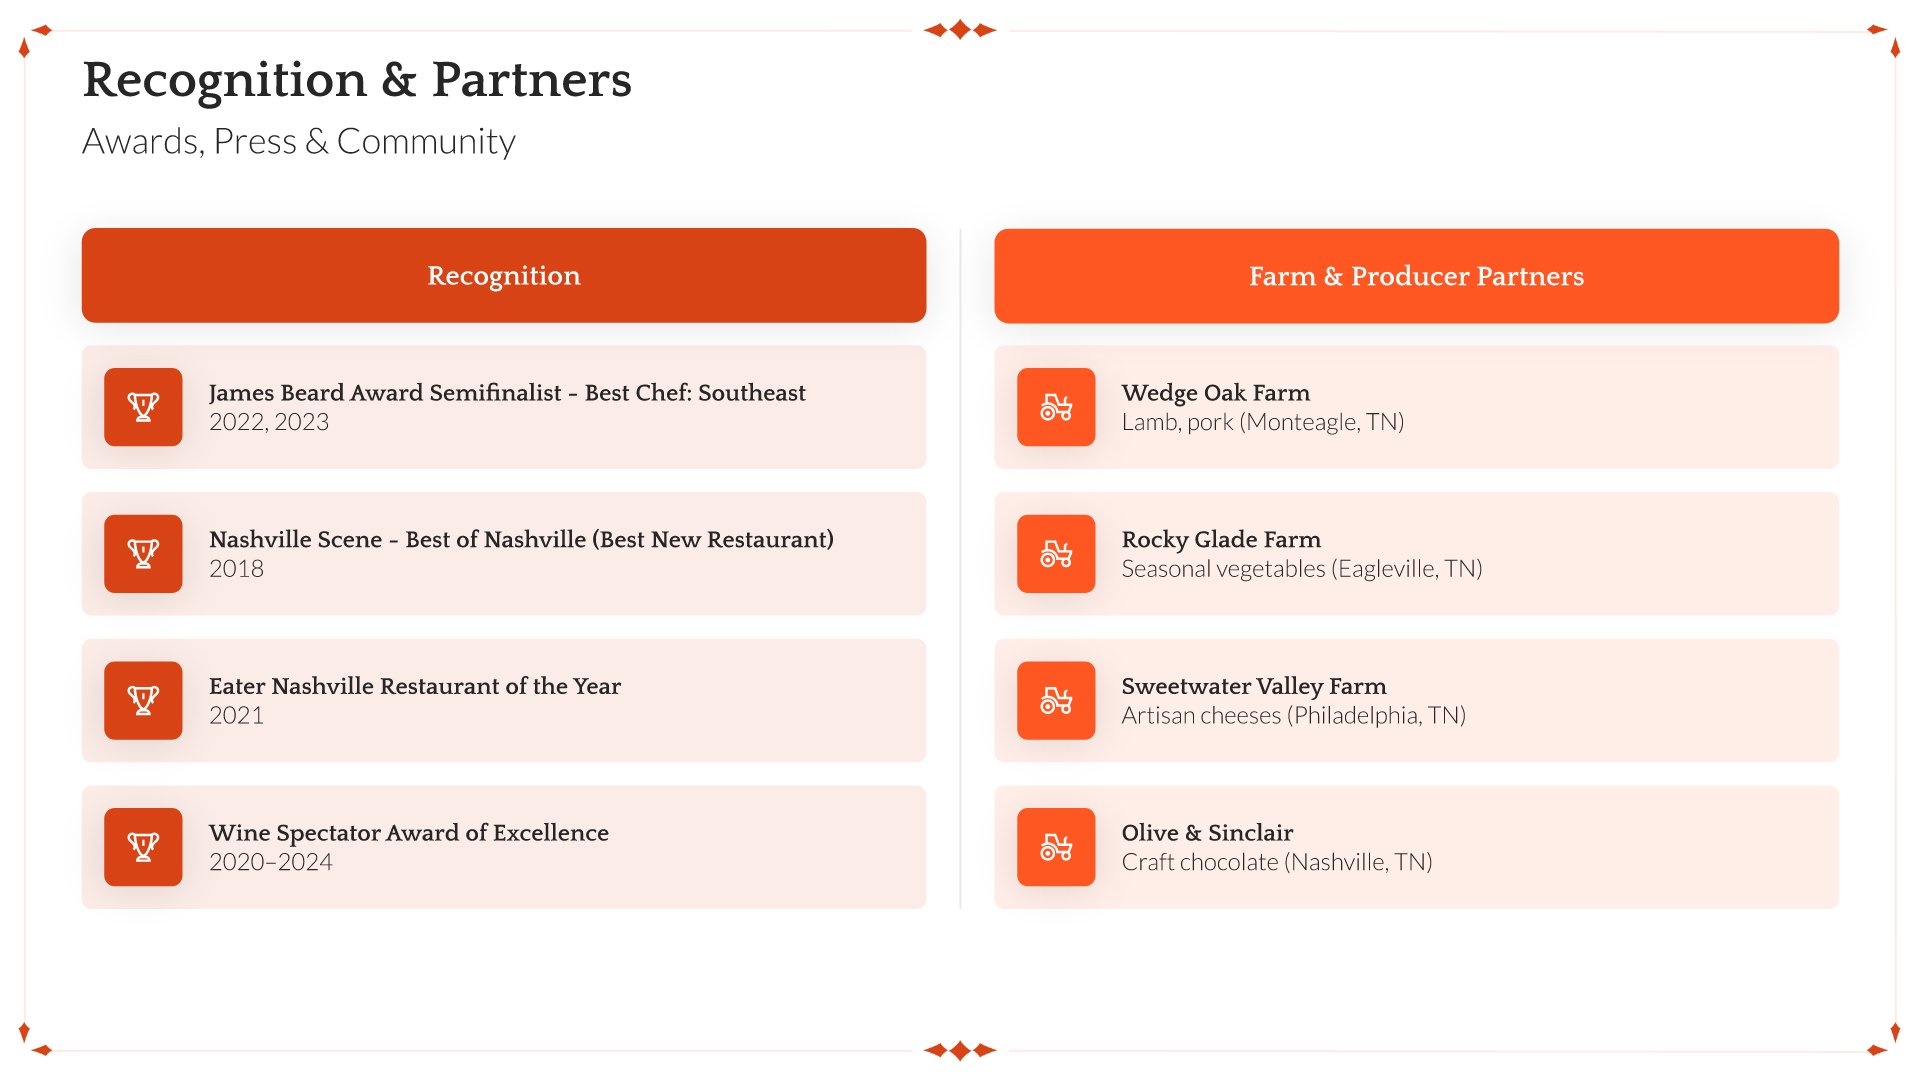Viewport: 1920px width, 1080px height.
Task: Click tractor icon next to Sweetwater Valley Farm
Action: tap(1056, 700)
